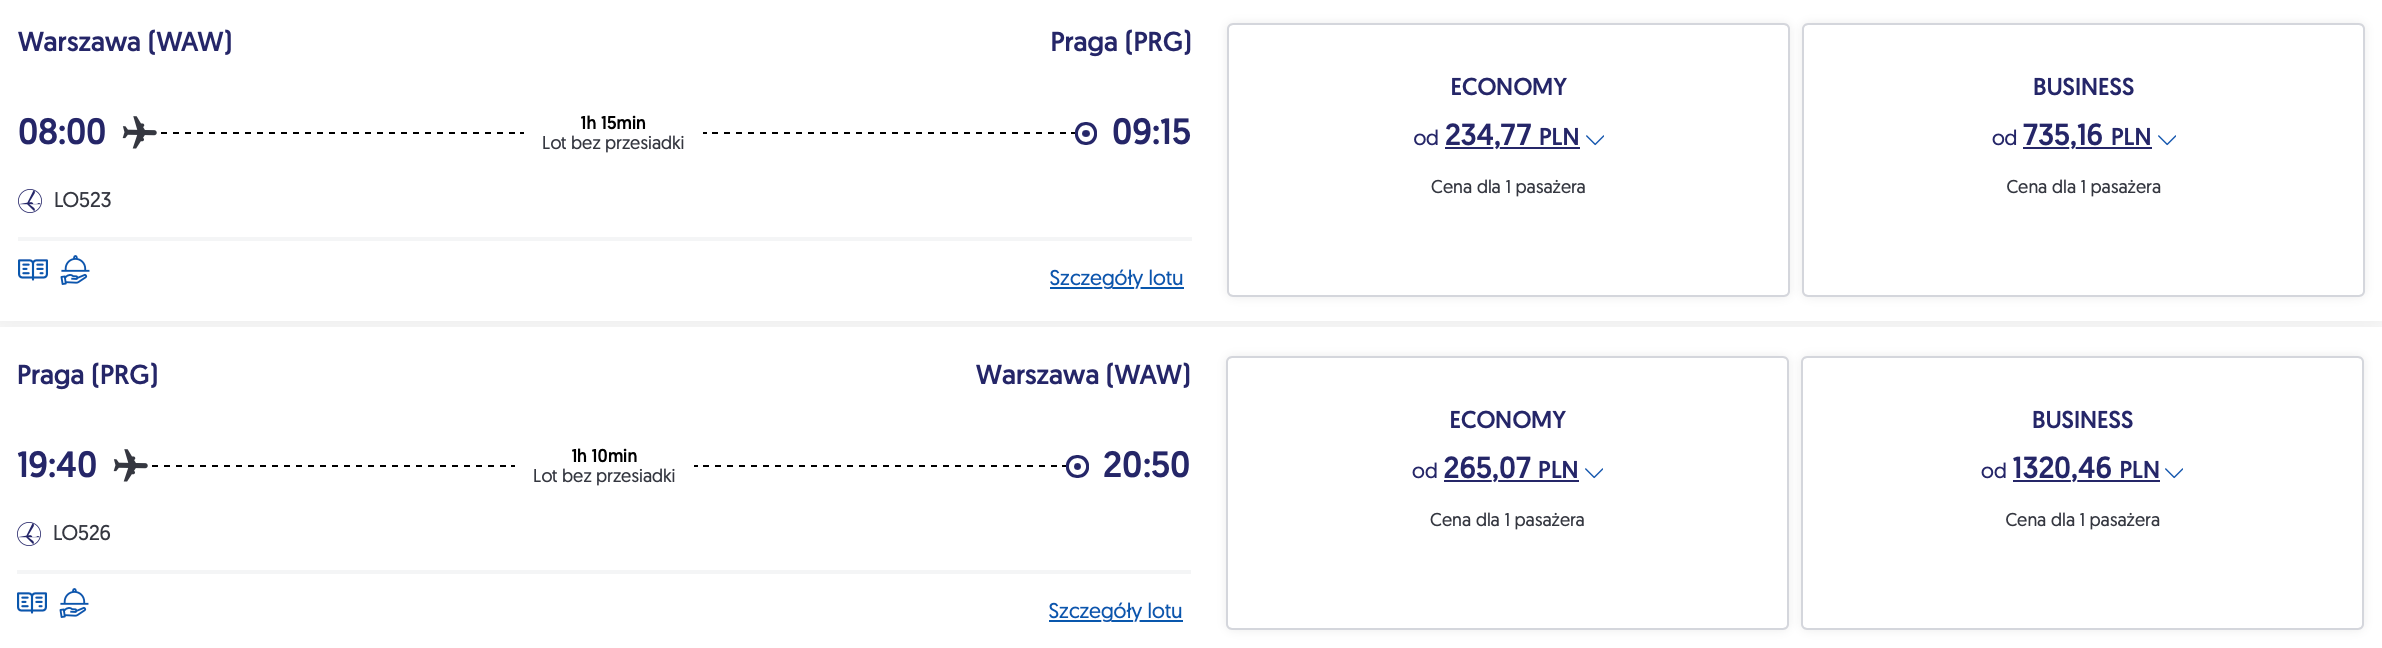Open Szczegóły lotu for Warszawa–Praga flight
2382x648 pixels.
1116,278
